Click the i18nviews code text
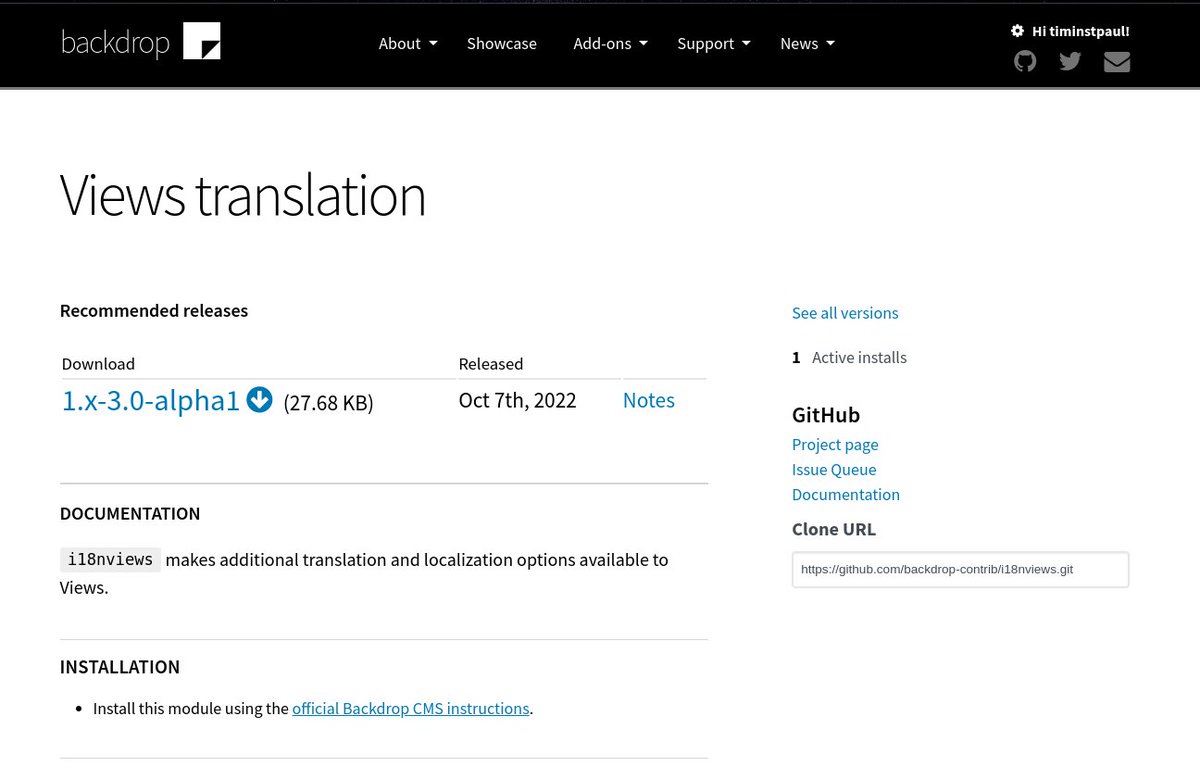Image resolution: width=1200 pixels, height=779 pixels. tap(110, 559)
